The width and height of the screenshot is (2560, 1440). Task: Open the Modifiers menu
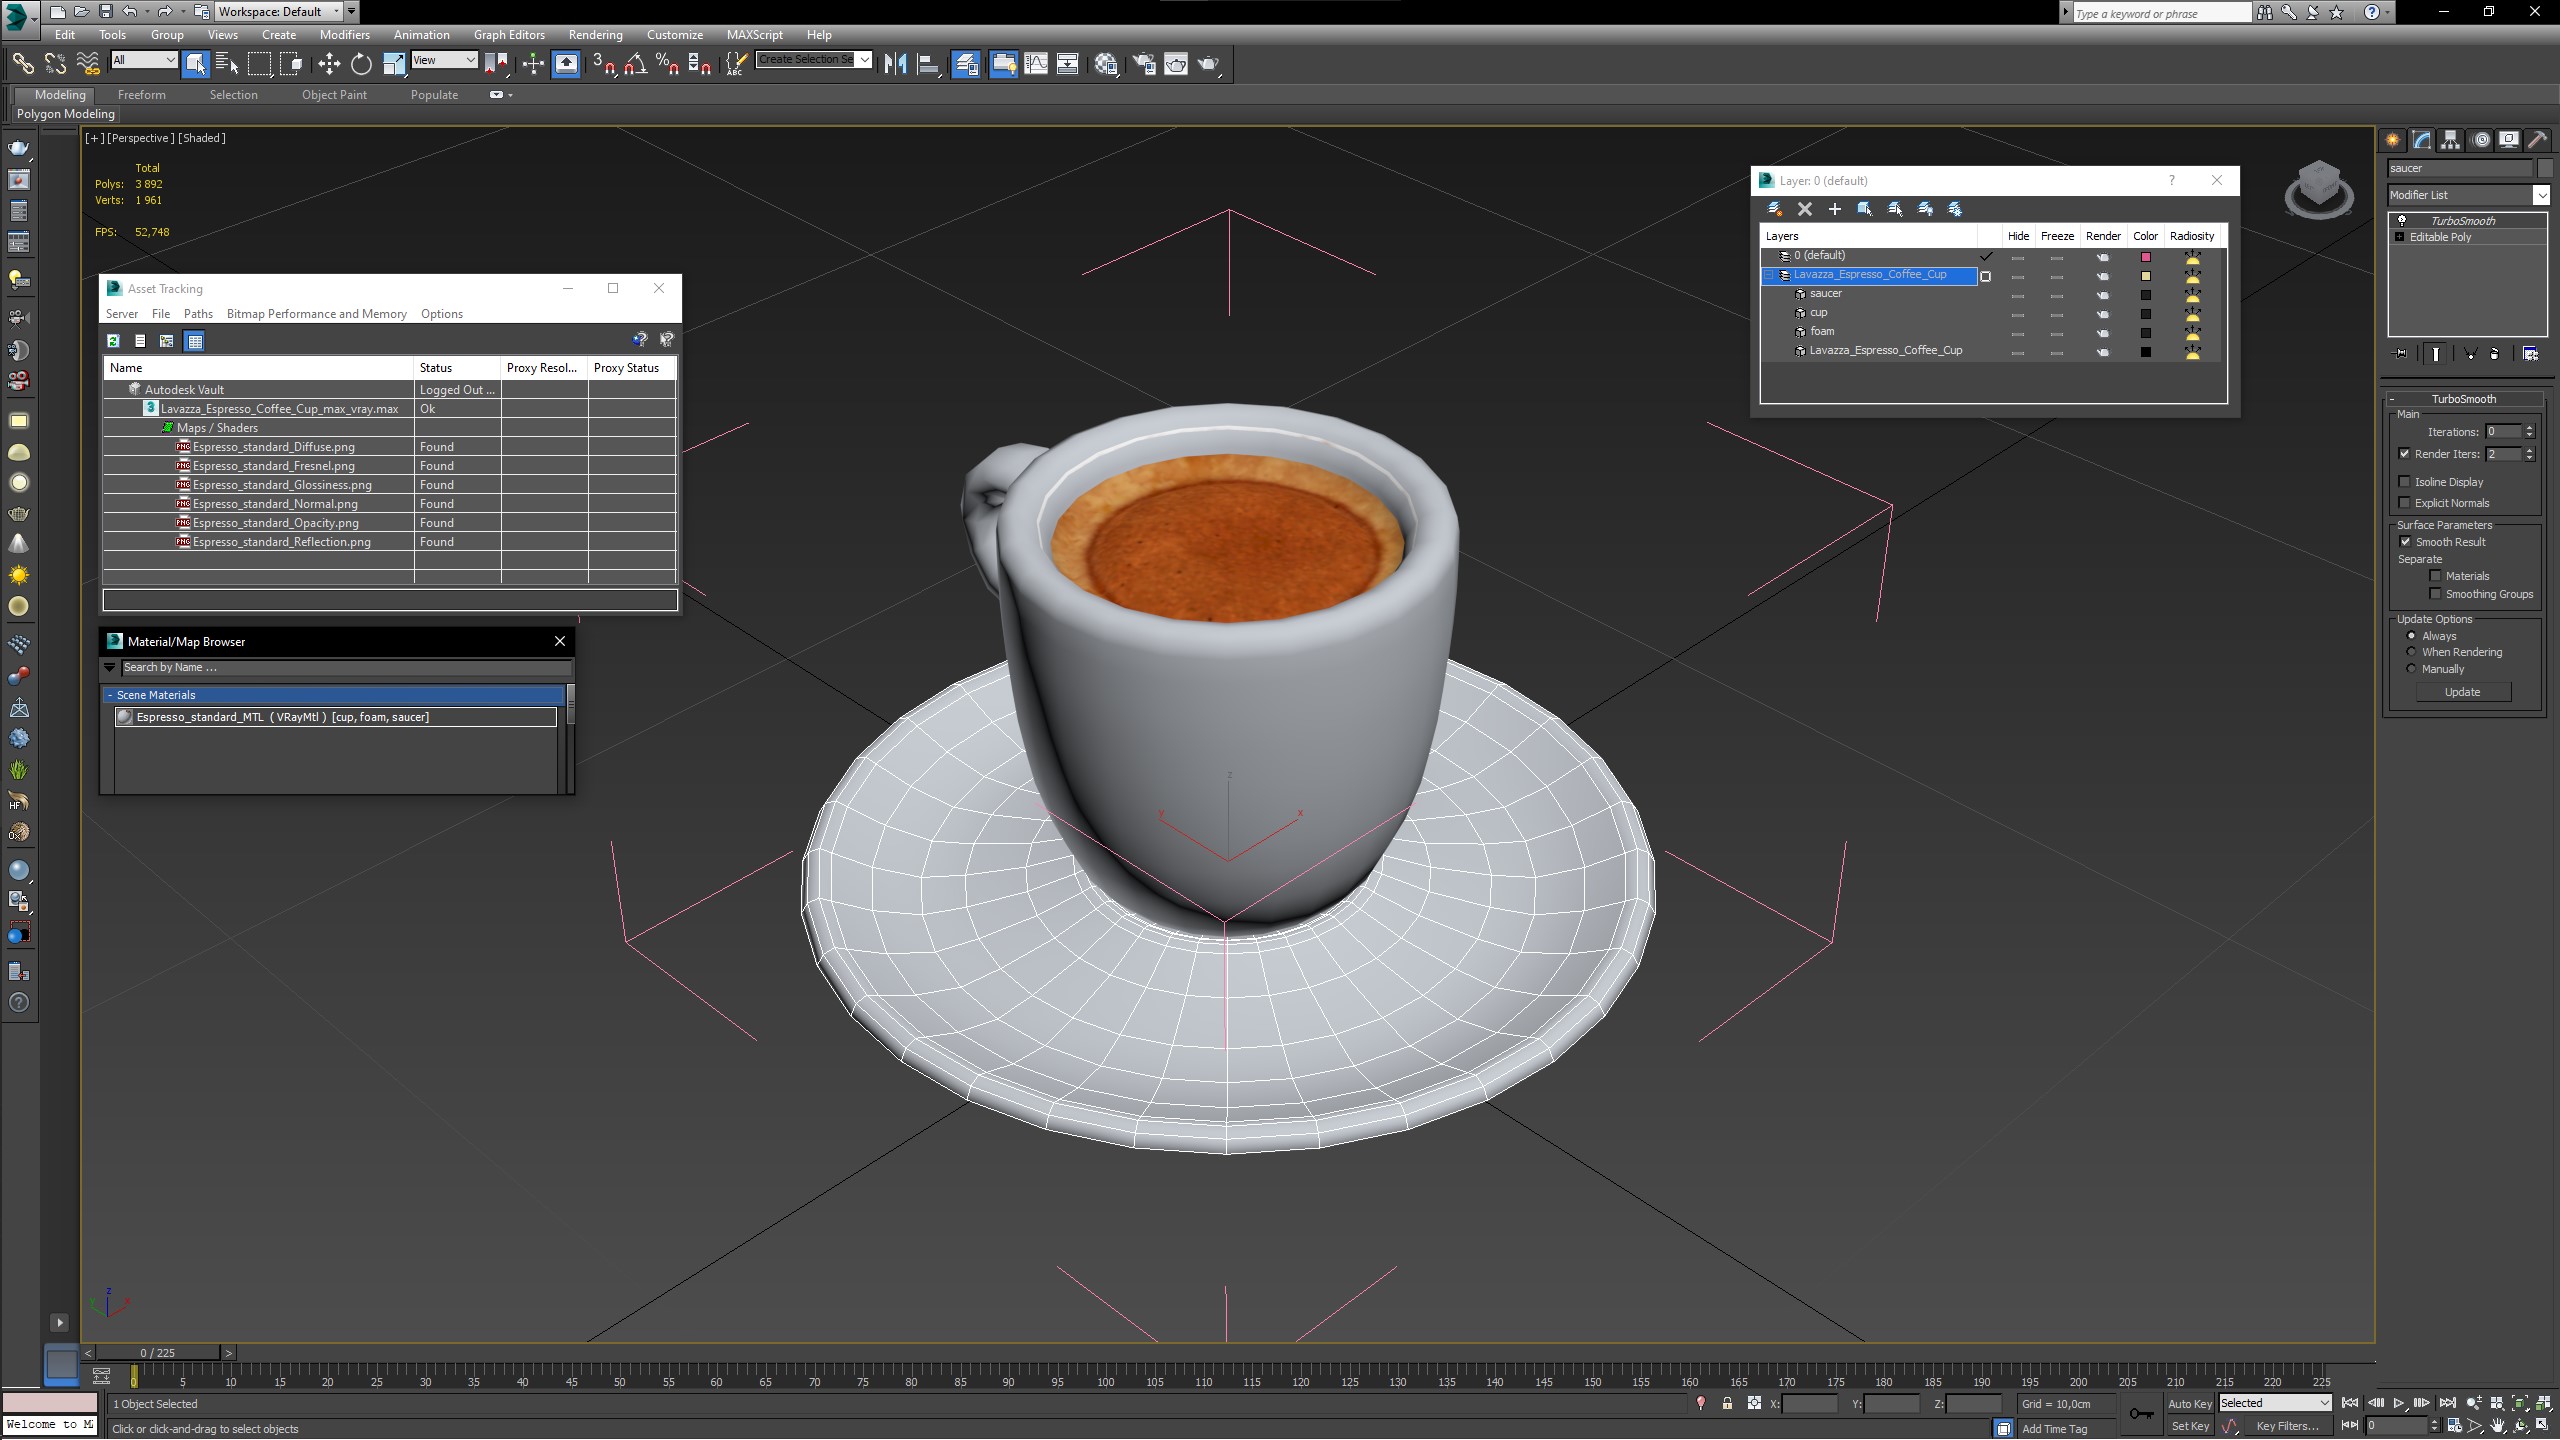[x=344, y=34]
